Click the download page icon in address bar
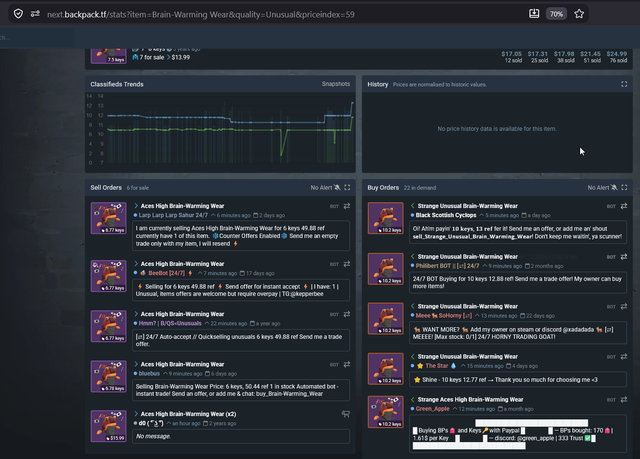This screenshot has width=640, height=459. tap(534, 14)
